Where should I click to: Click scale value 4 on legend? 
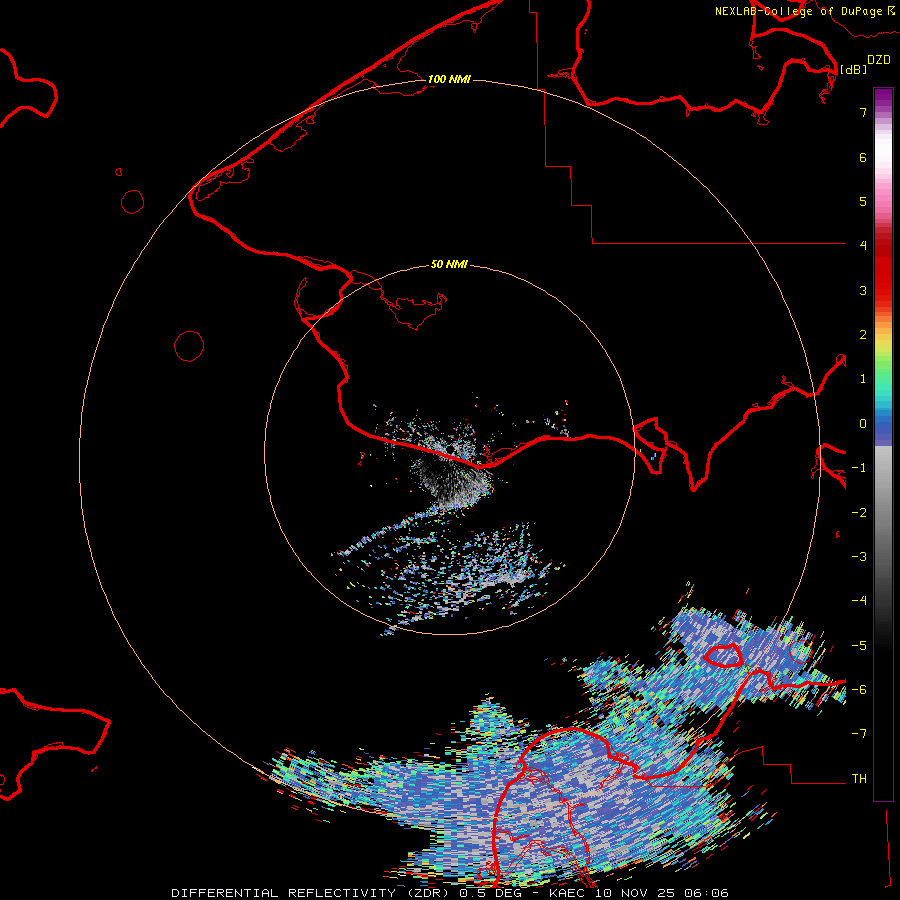coord(863,246)
